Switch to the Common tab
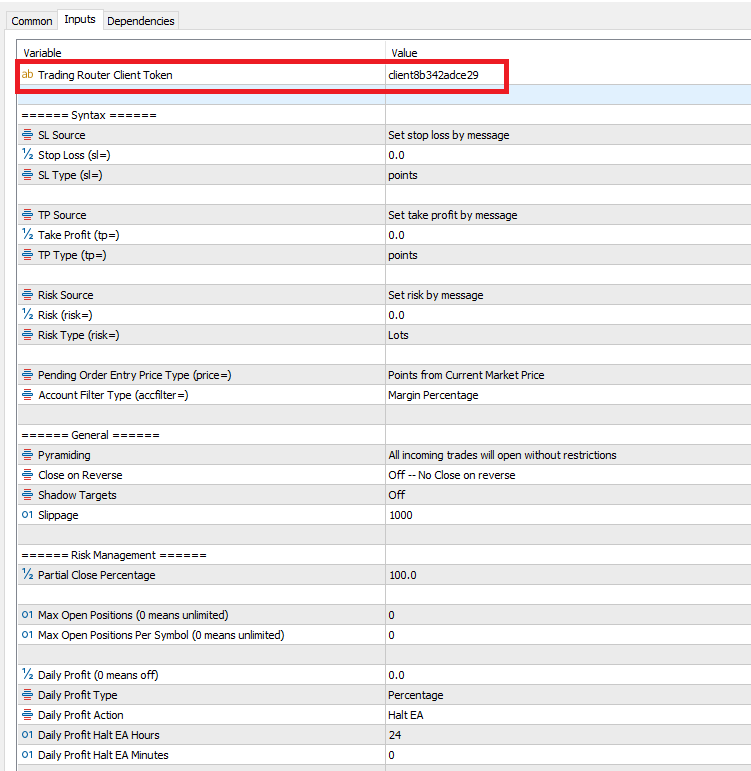The image size is (751, 771). coord(32,20)
